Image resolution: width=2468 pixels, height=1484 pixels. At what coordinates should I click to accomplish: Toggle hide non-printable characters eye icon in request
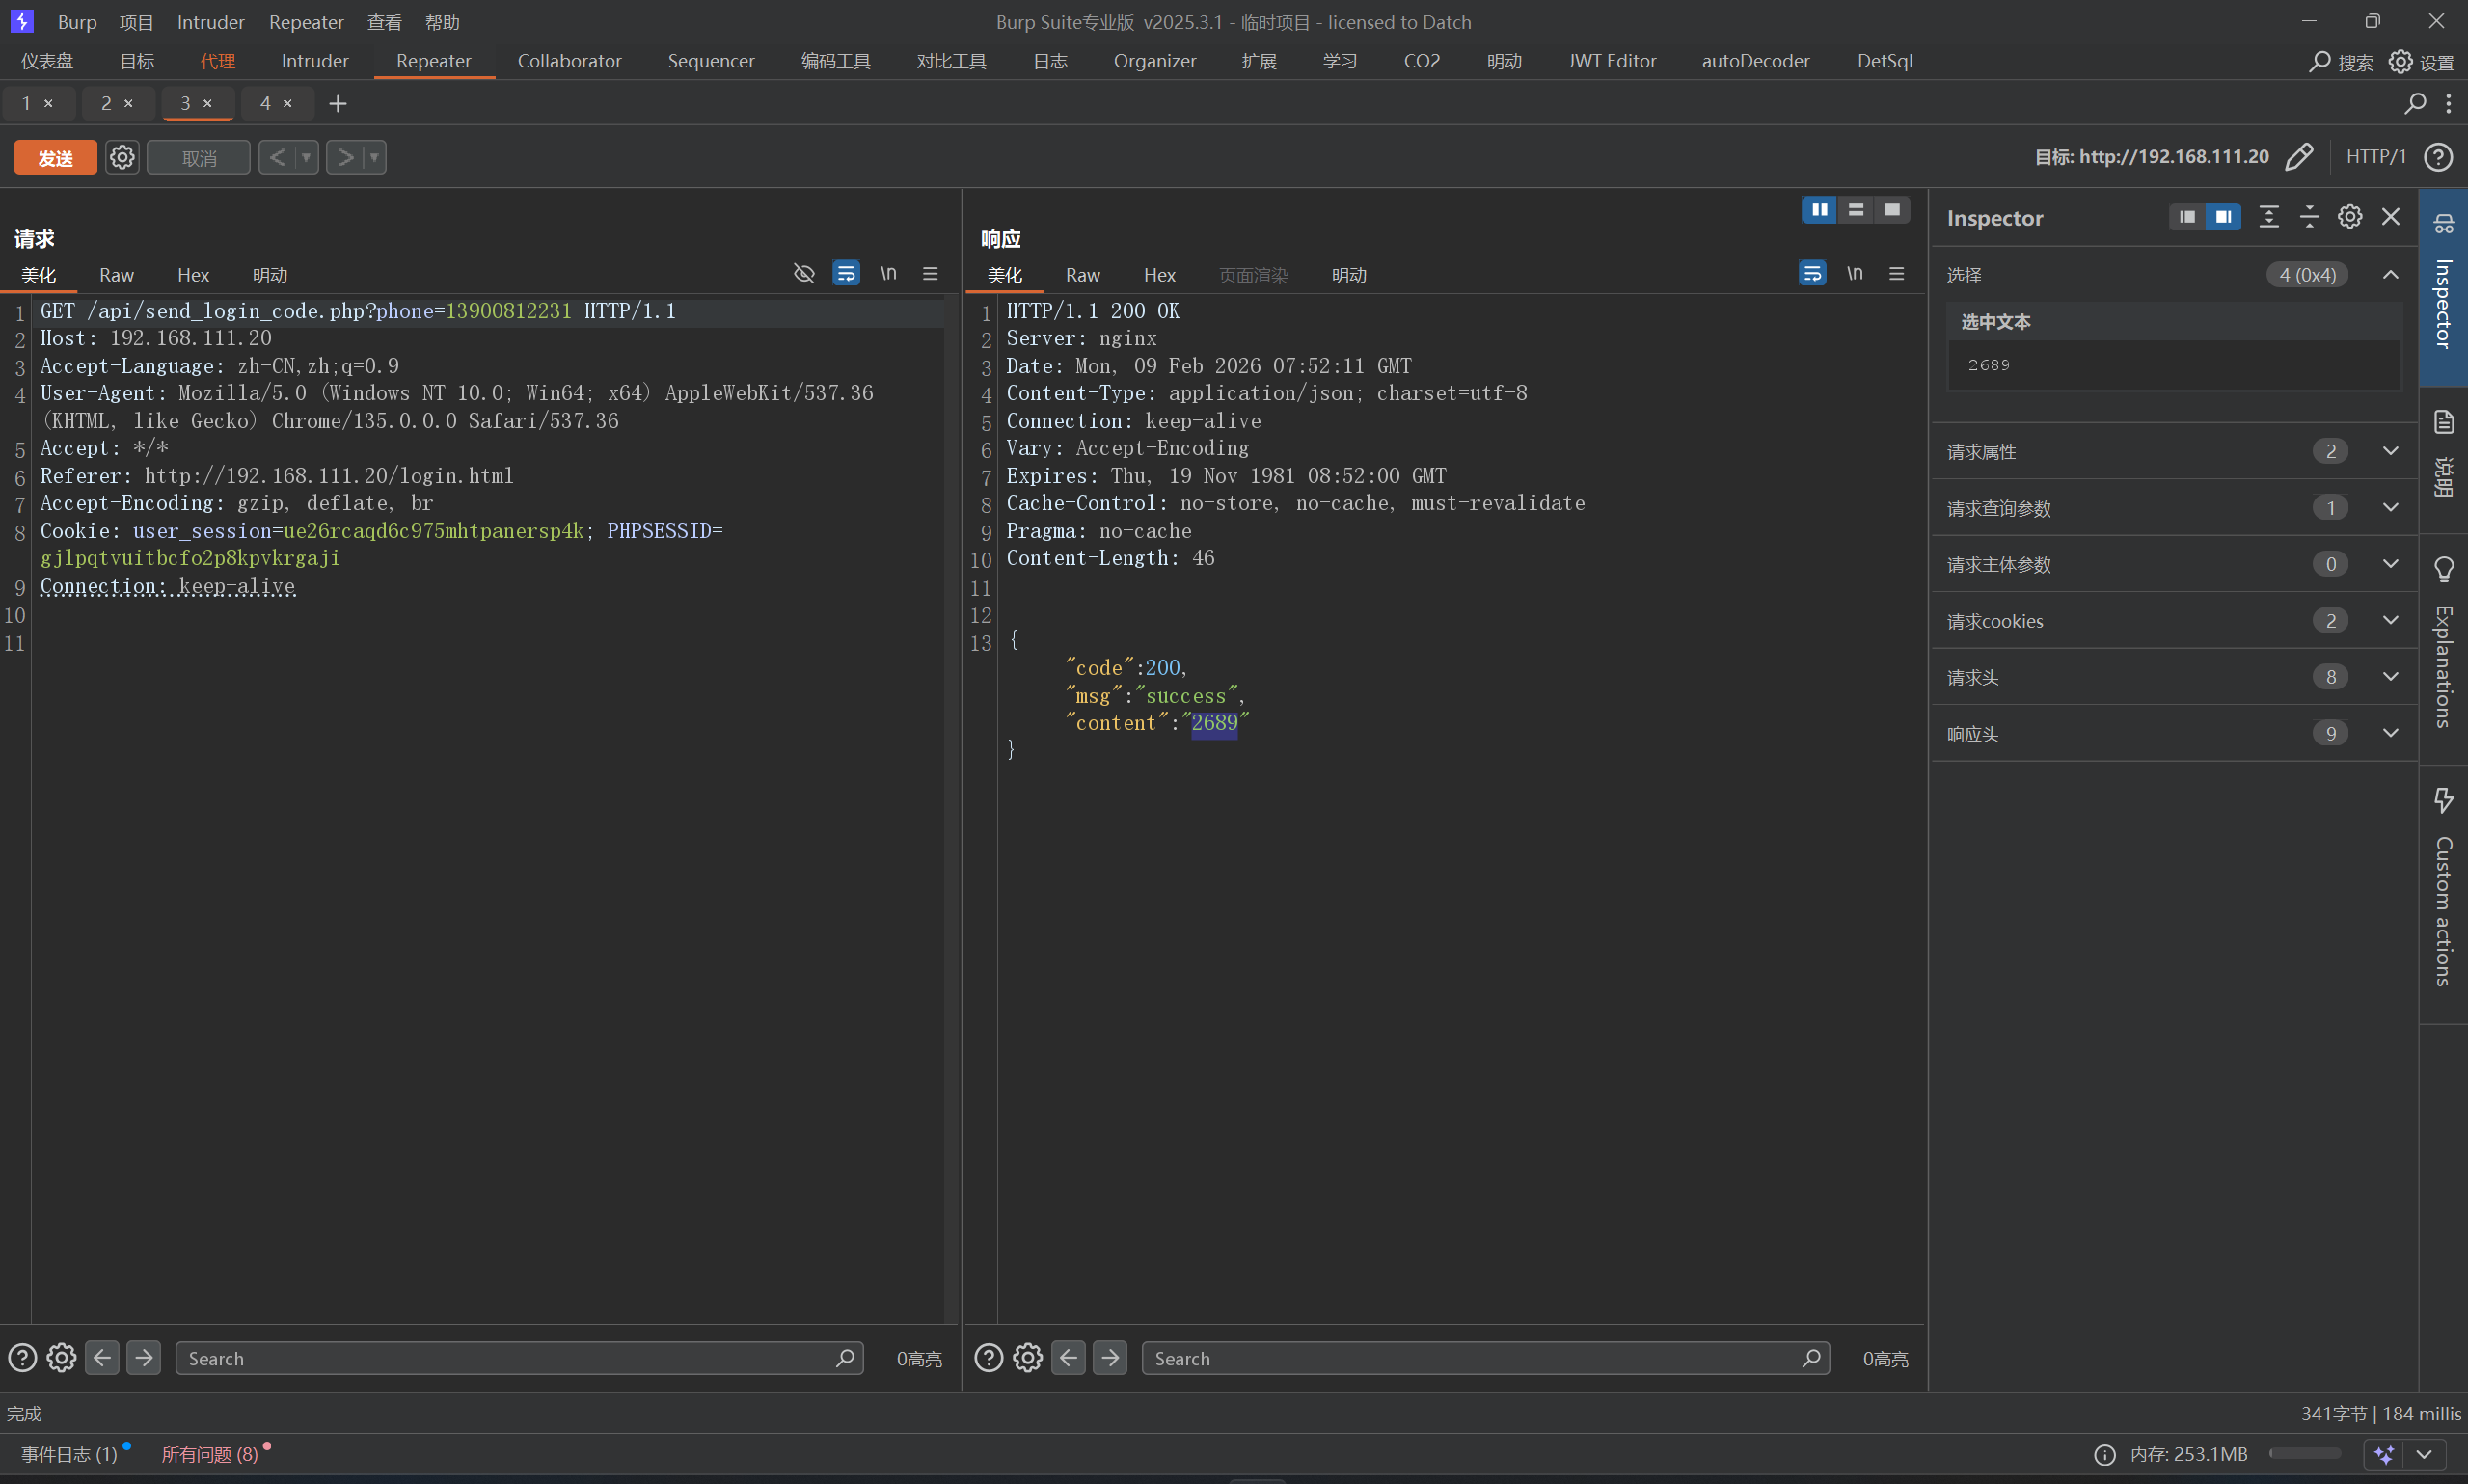coord(804,274)
